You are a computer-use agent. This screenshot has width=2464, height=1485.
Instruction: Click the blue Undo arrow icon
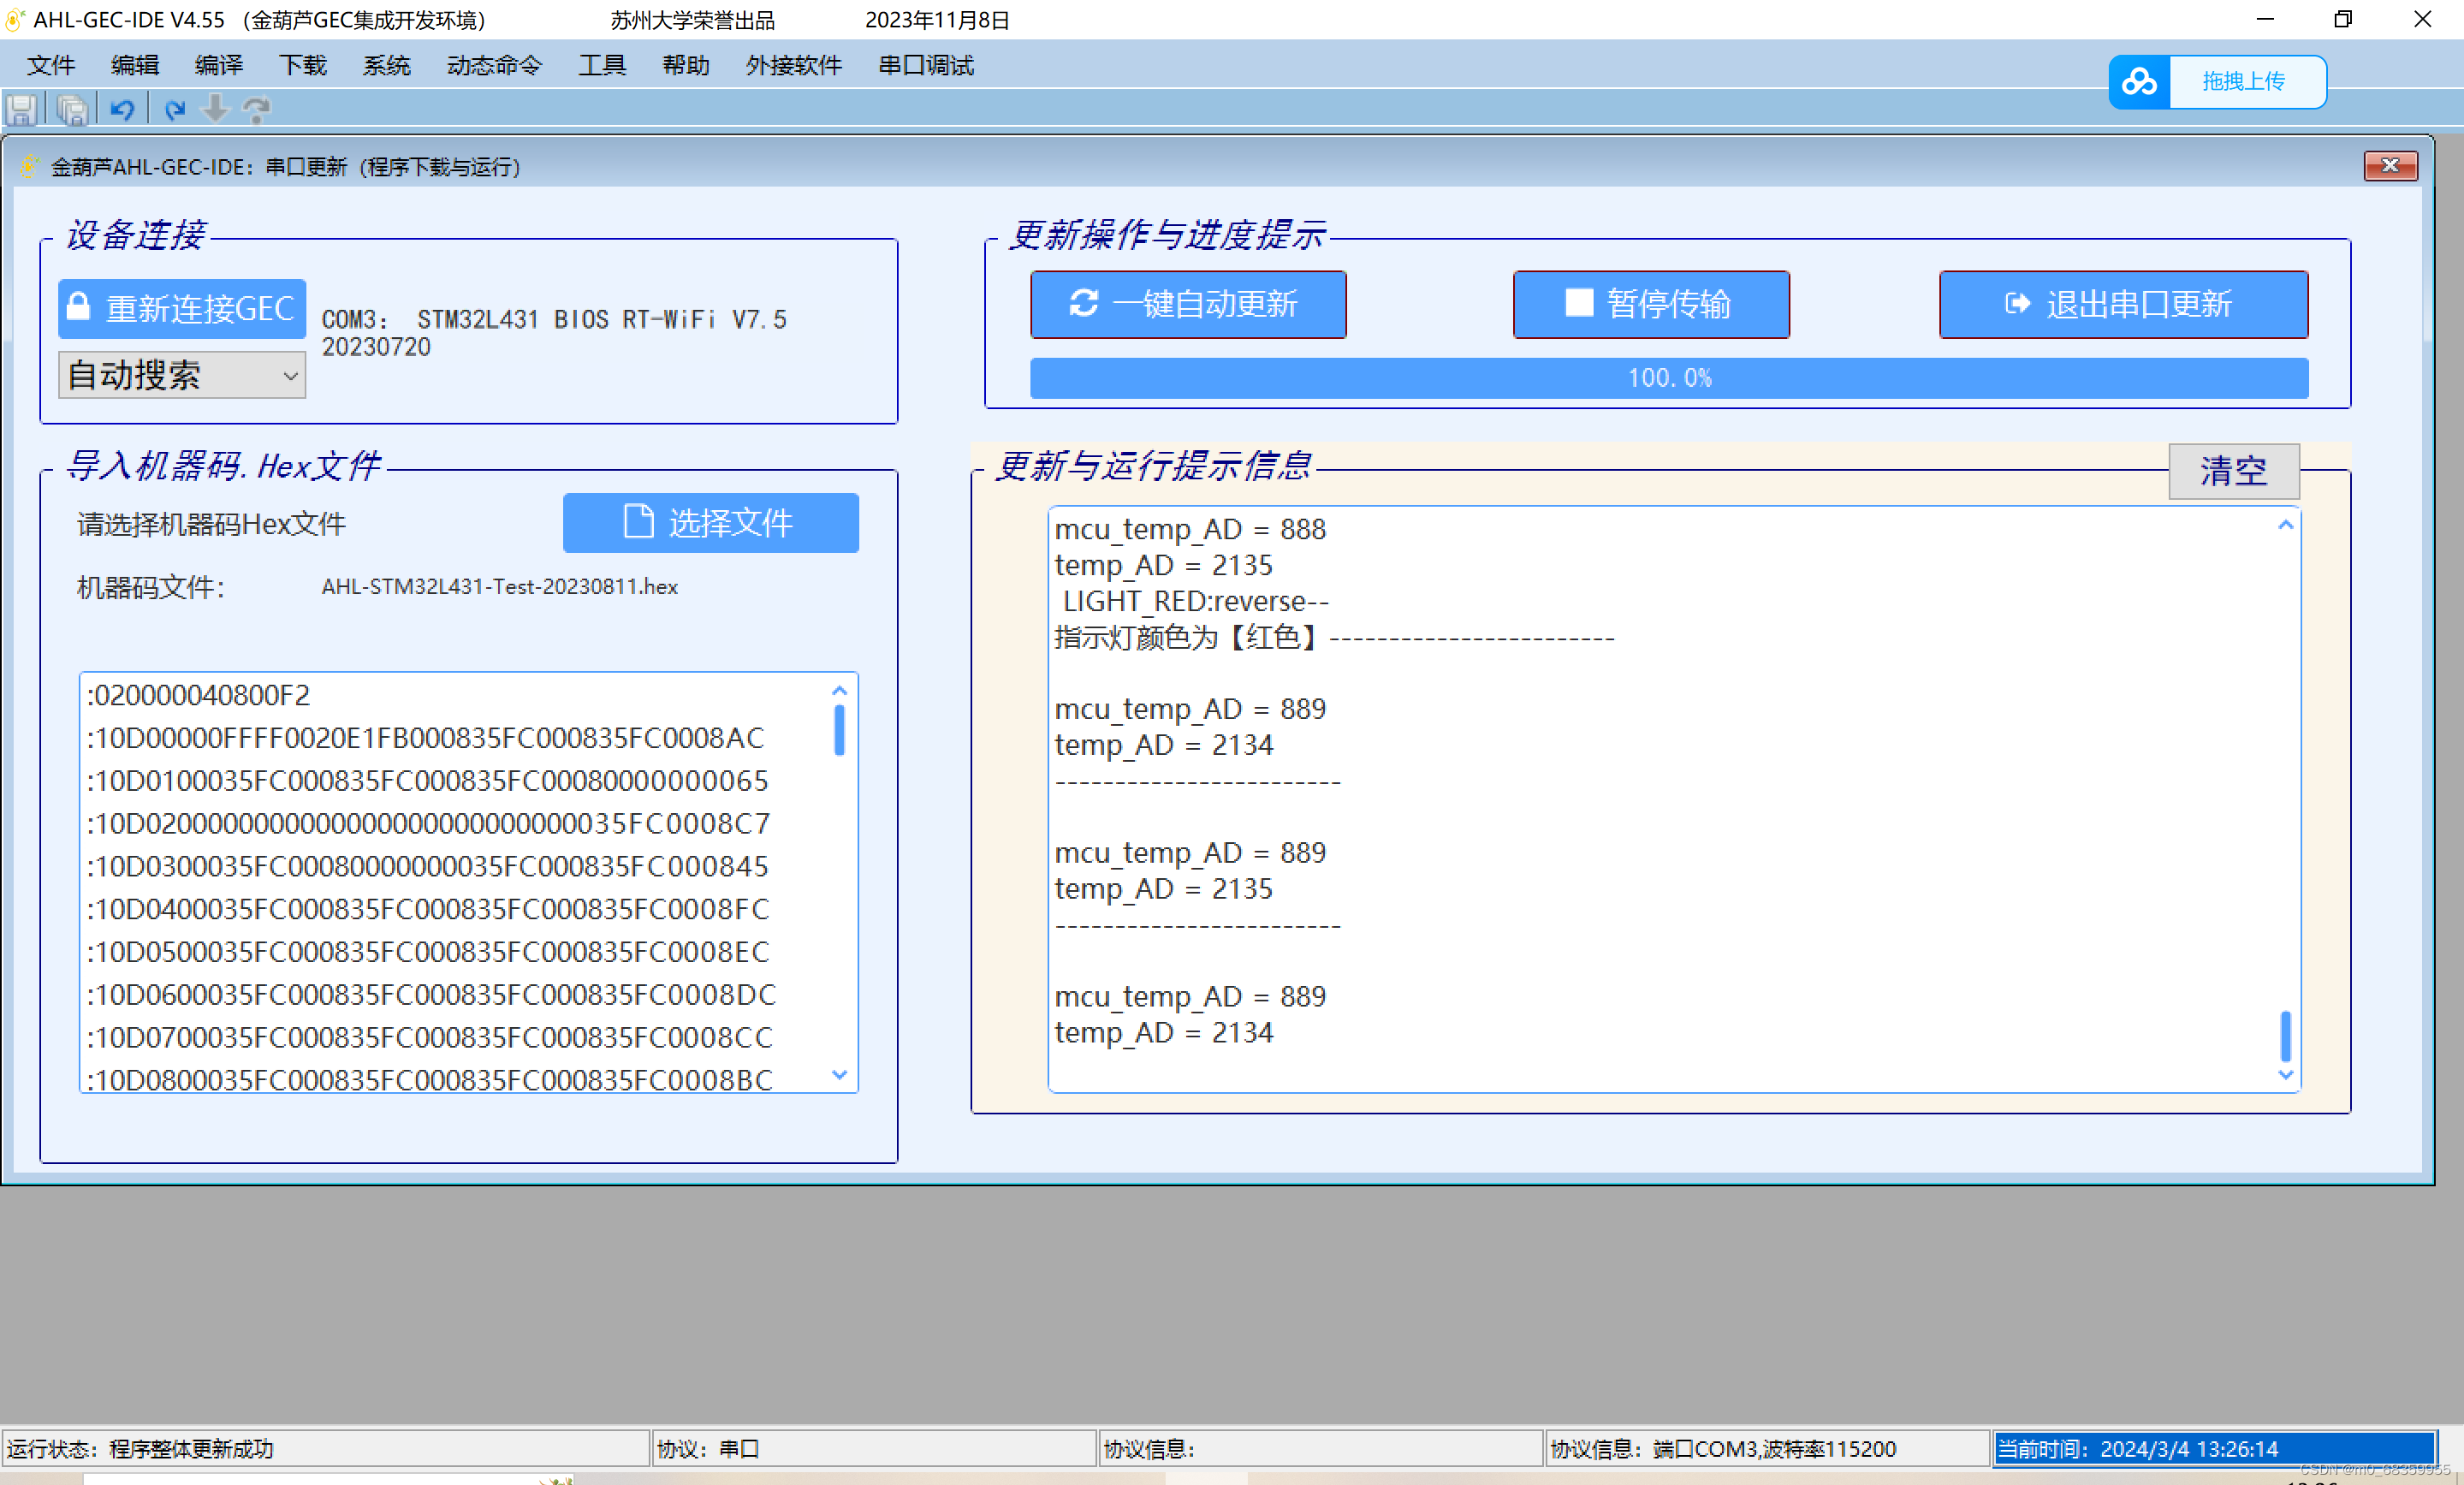(122, 109)
